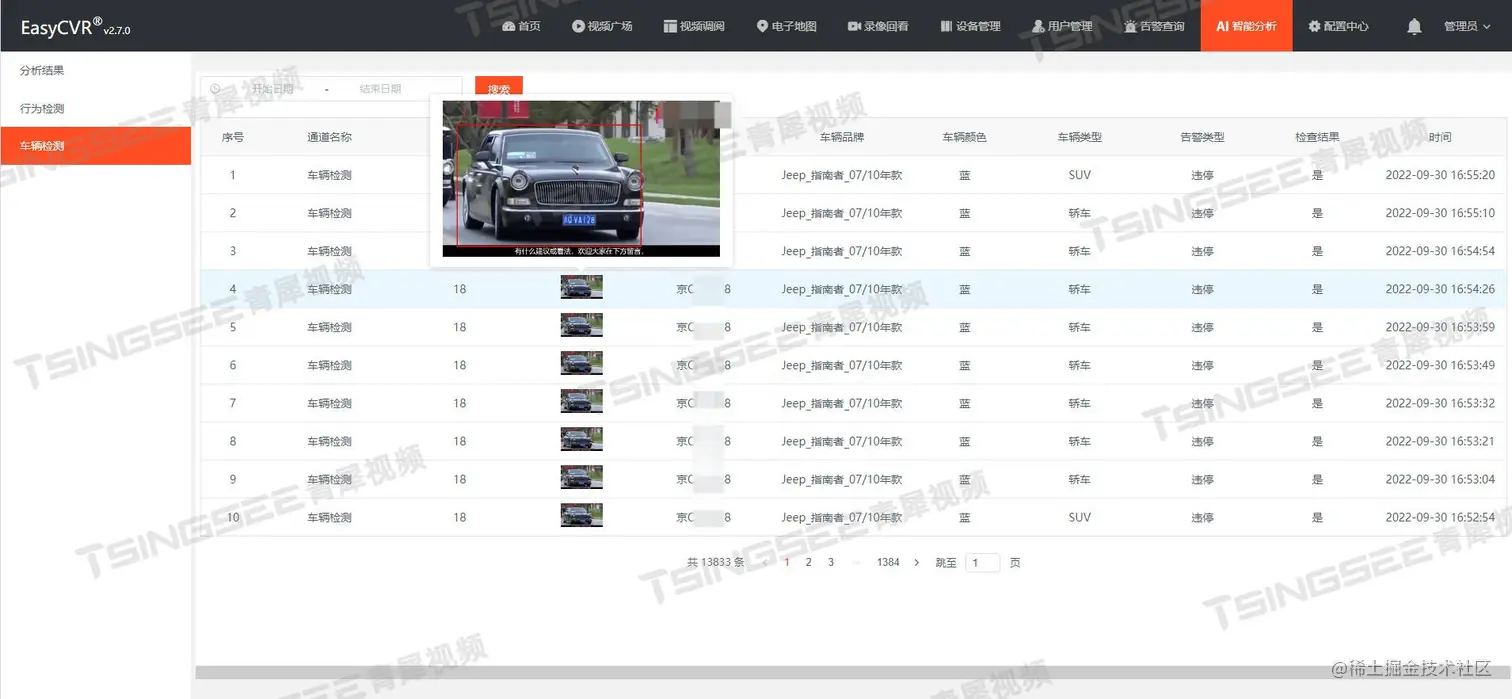Viewport: 1512px width, 699px height.
Task: Jump to last page 1384
Action: 888,563
